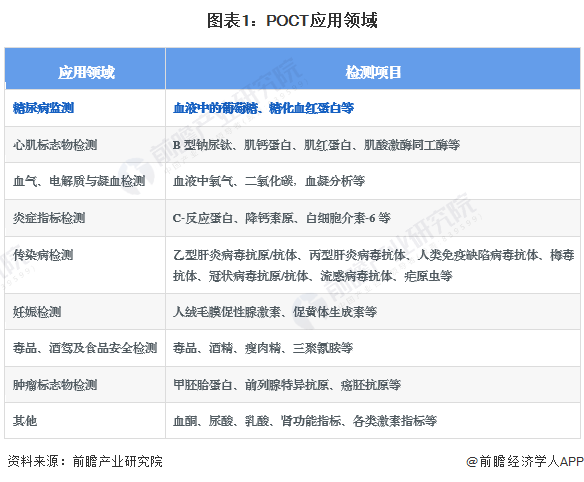This screenshot has width=584, height=482.
Task: Click the 传染病检测 cell
Action: click(85, 265)
